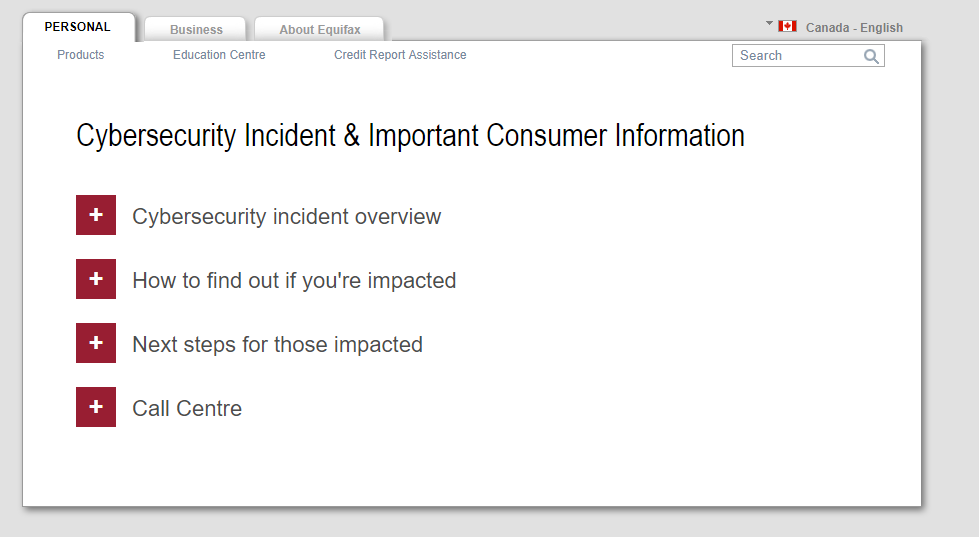Viewport: 979px width, 537px height.
Task: Click plus icon beside How to find out
Action: [96, 279]
